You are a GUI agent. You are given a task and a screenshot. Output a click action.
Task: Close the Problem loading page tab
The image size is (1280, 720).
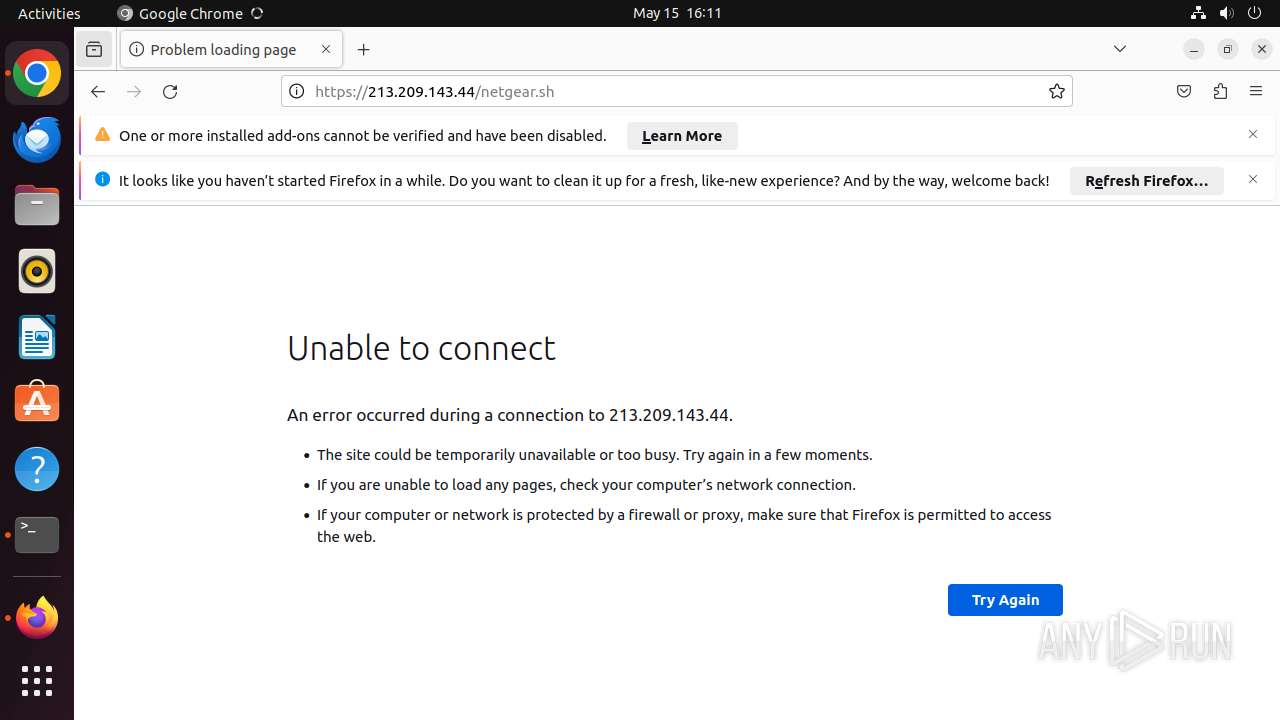tap(326, 49)
